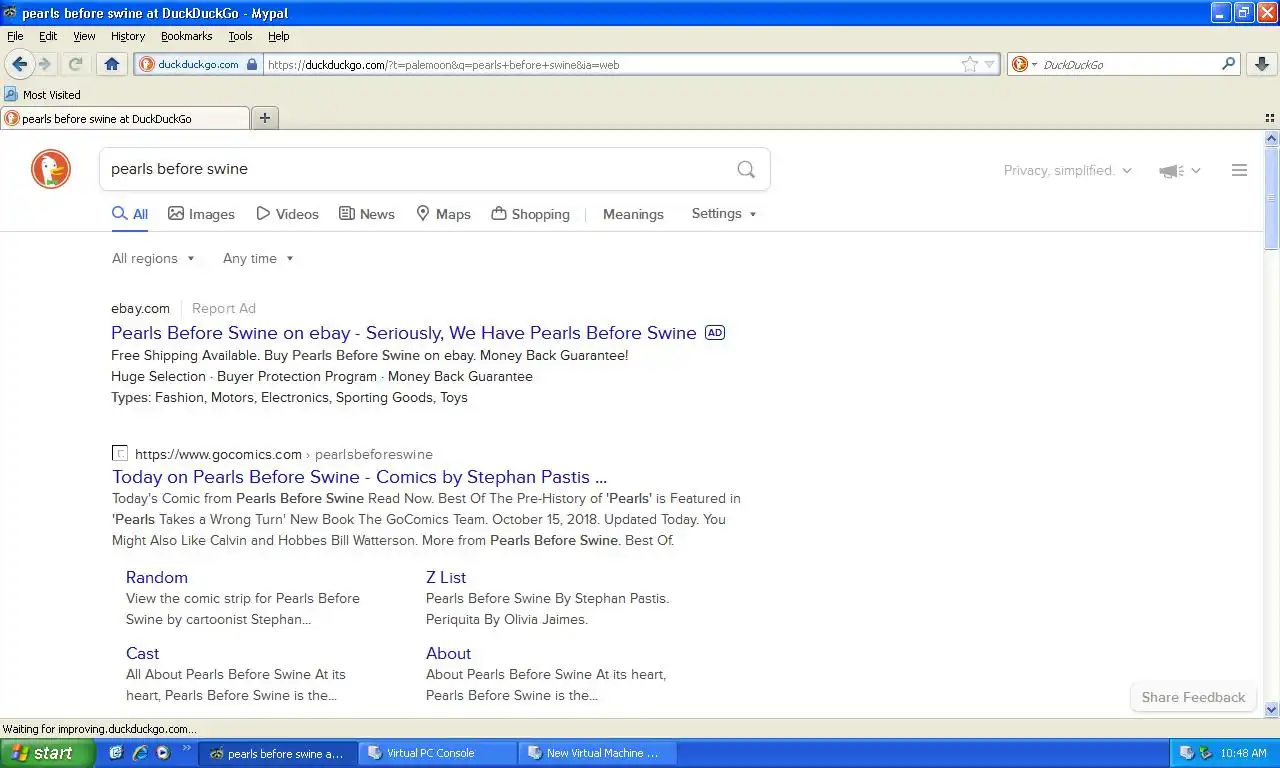Open a new tab with plus button

(265, 118)
